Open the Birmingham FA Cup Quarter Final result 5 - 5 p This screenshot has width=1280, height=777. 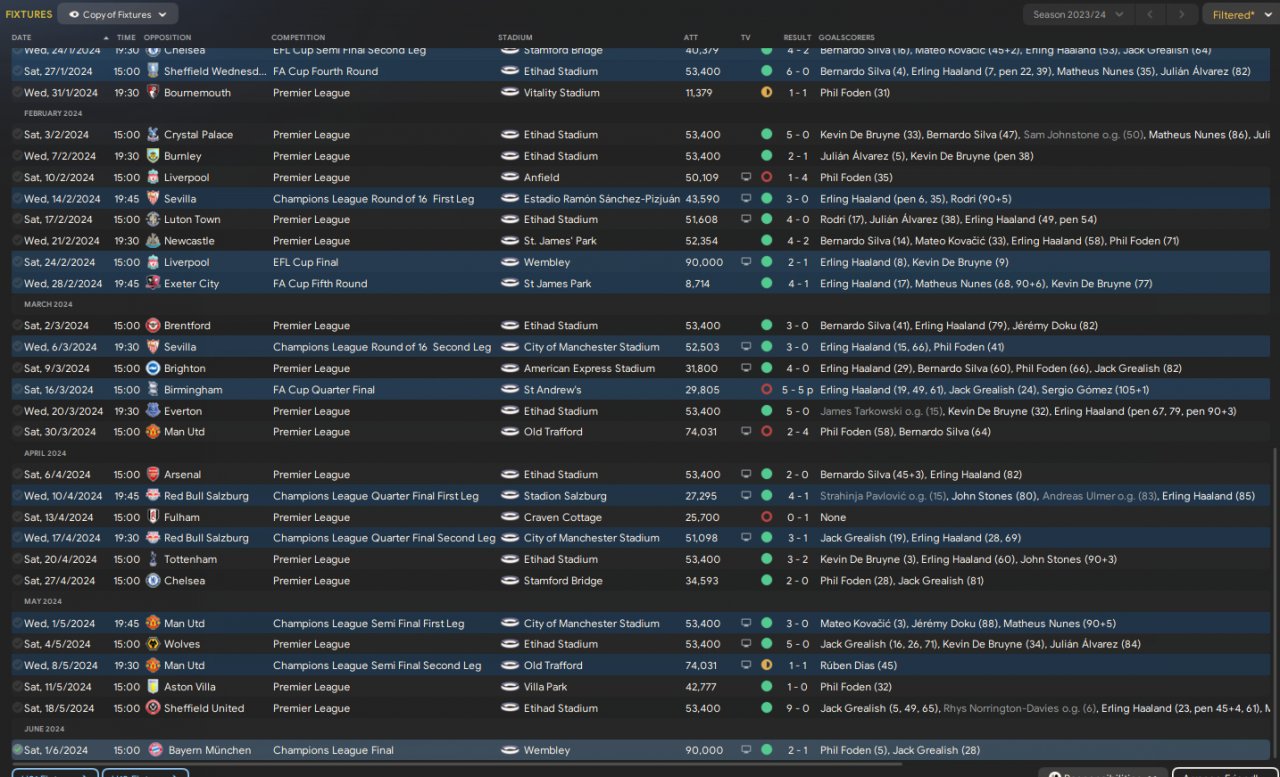[x=797, y=390]
